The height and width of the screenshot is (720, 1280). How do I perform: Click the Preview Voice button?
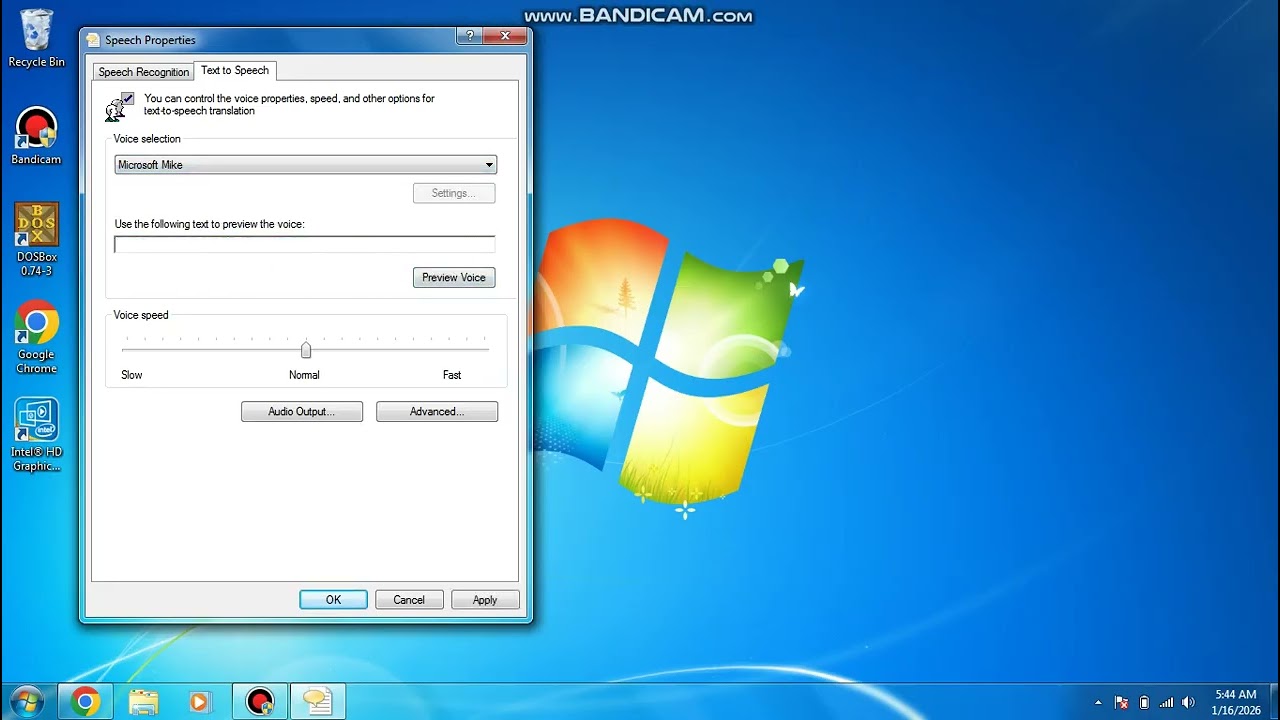click(x=454, y=278)
